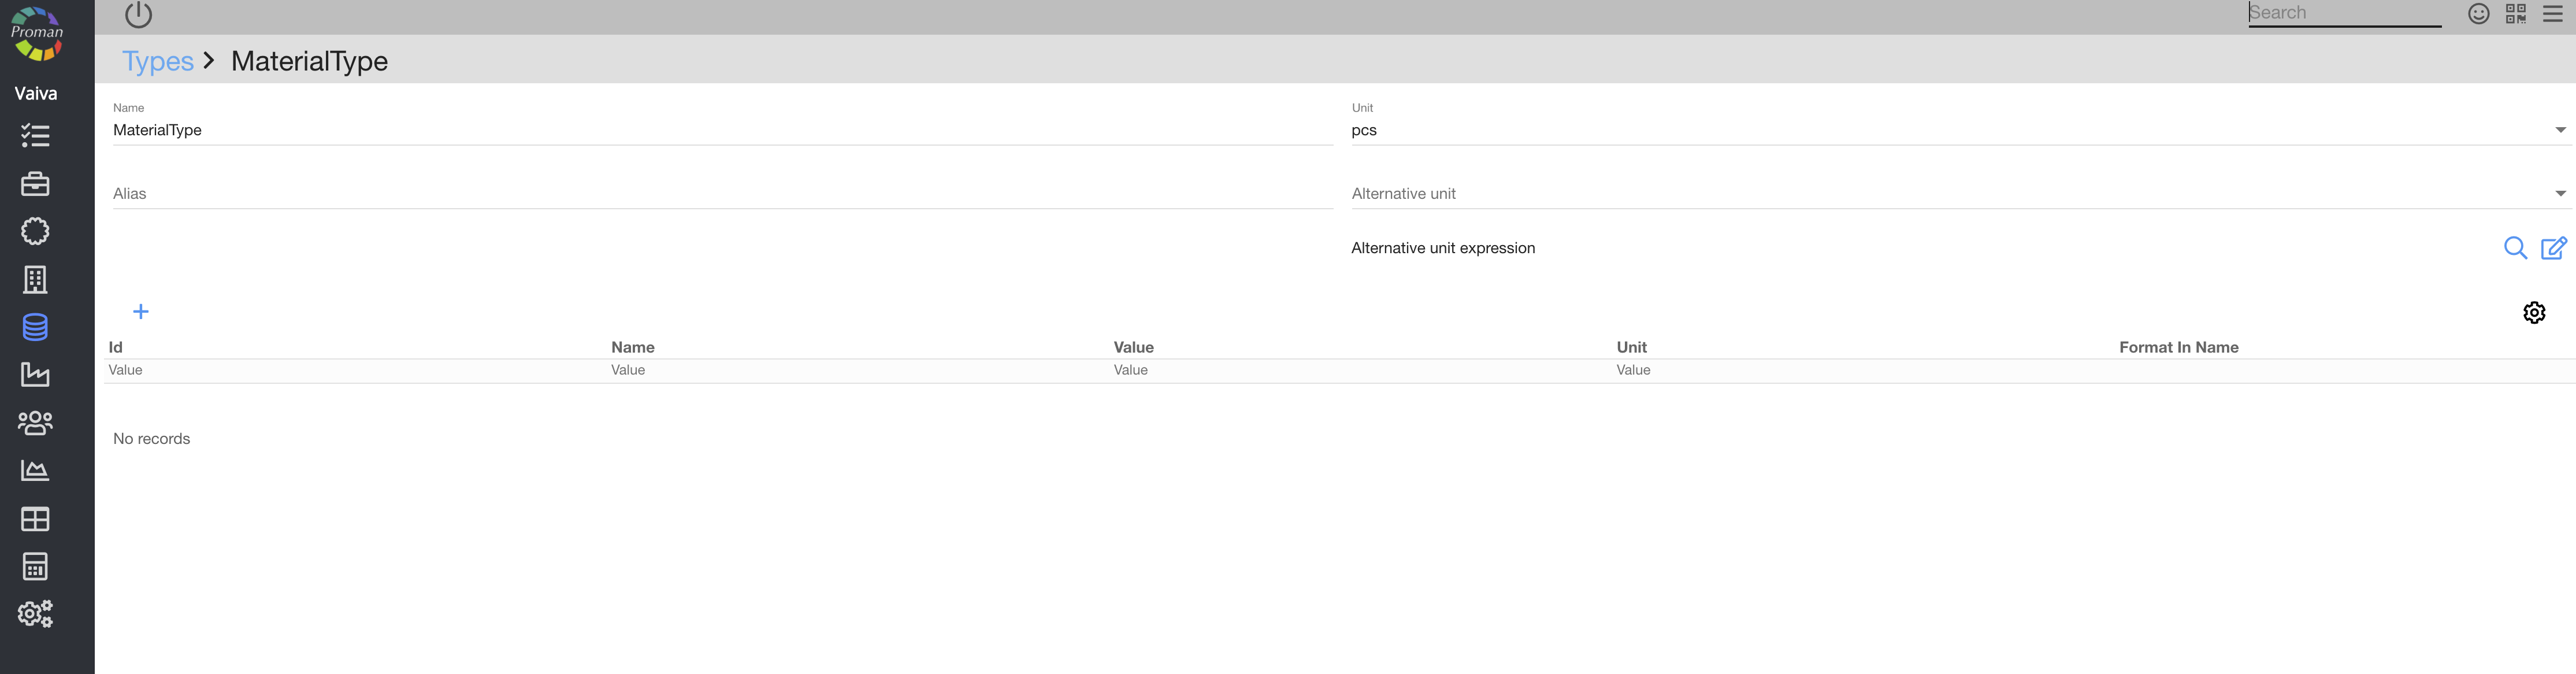
Task: Click the Alias input field
Action: pyautogui.click(x=720, y=194)
